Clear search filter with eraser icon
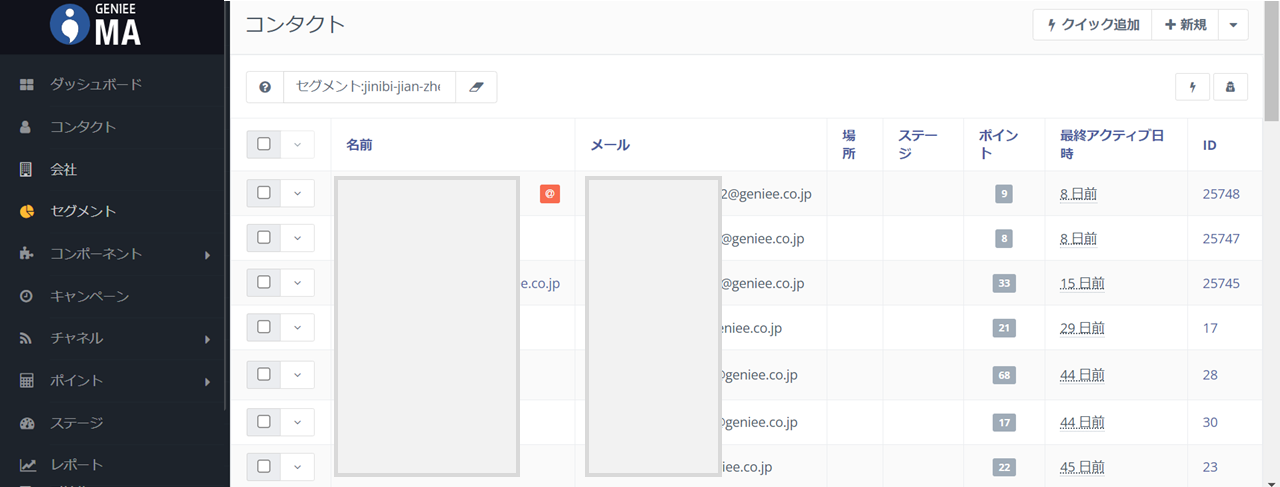The height and width of the screenshot is (487, 1280). [x=476, y=87]
